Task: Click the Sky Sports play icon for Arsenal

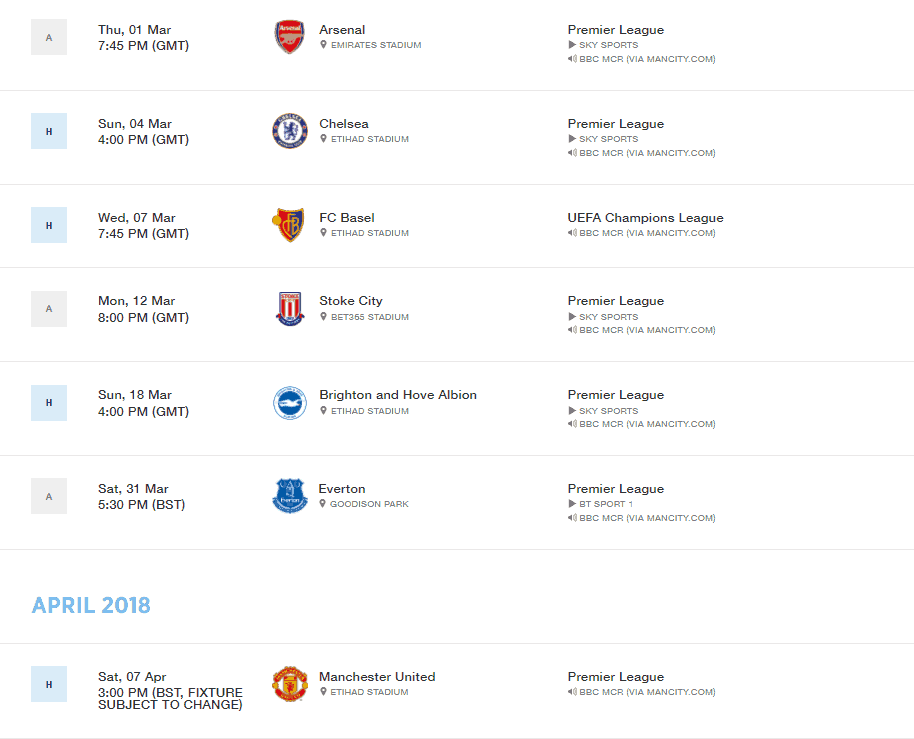Action: [x=572, y=45]
